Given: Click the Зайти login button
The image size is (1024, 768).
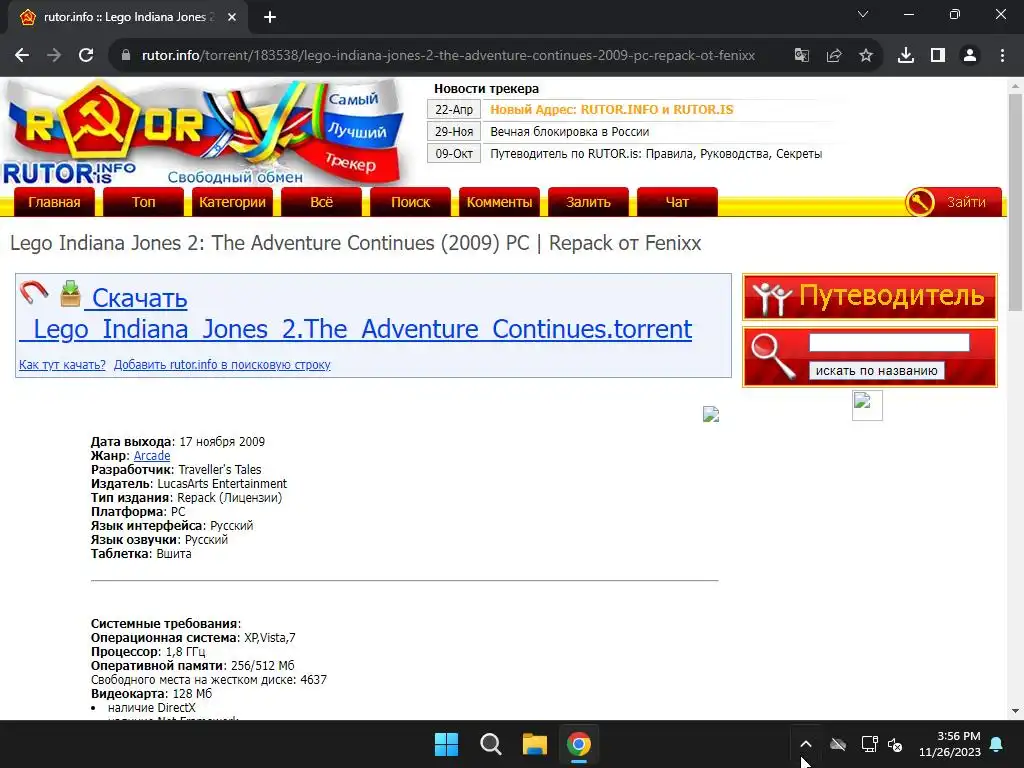Looking at the screenshot, I should [967, 202].
